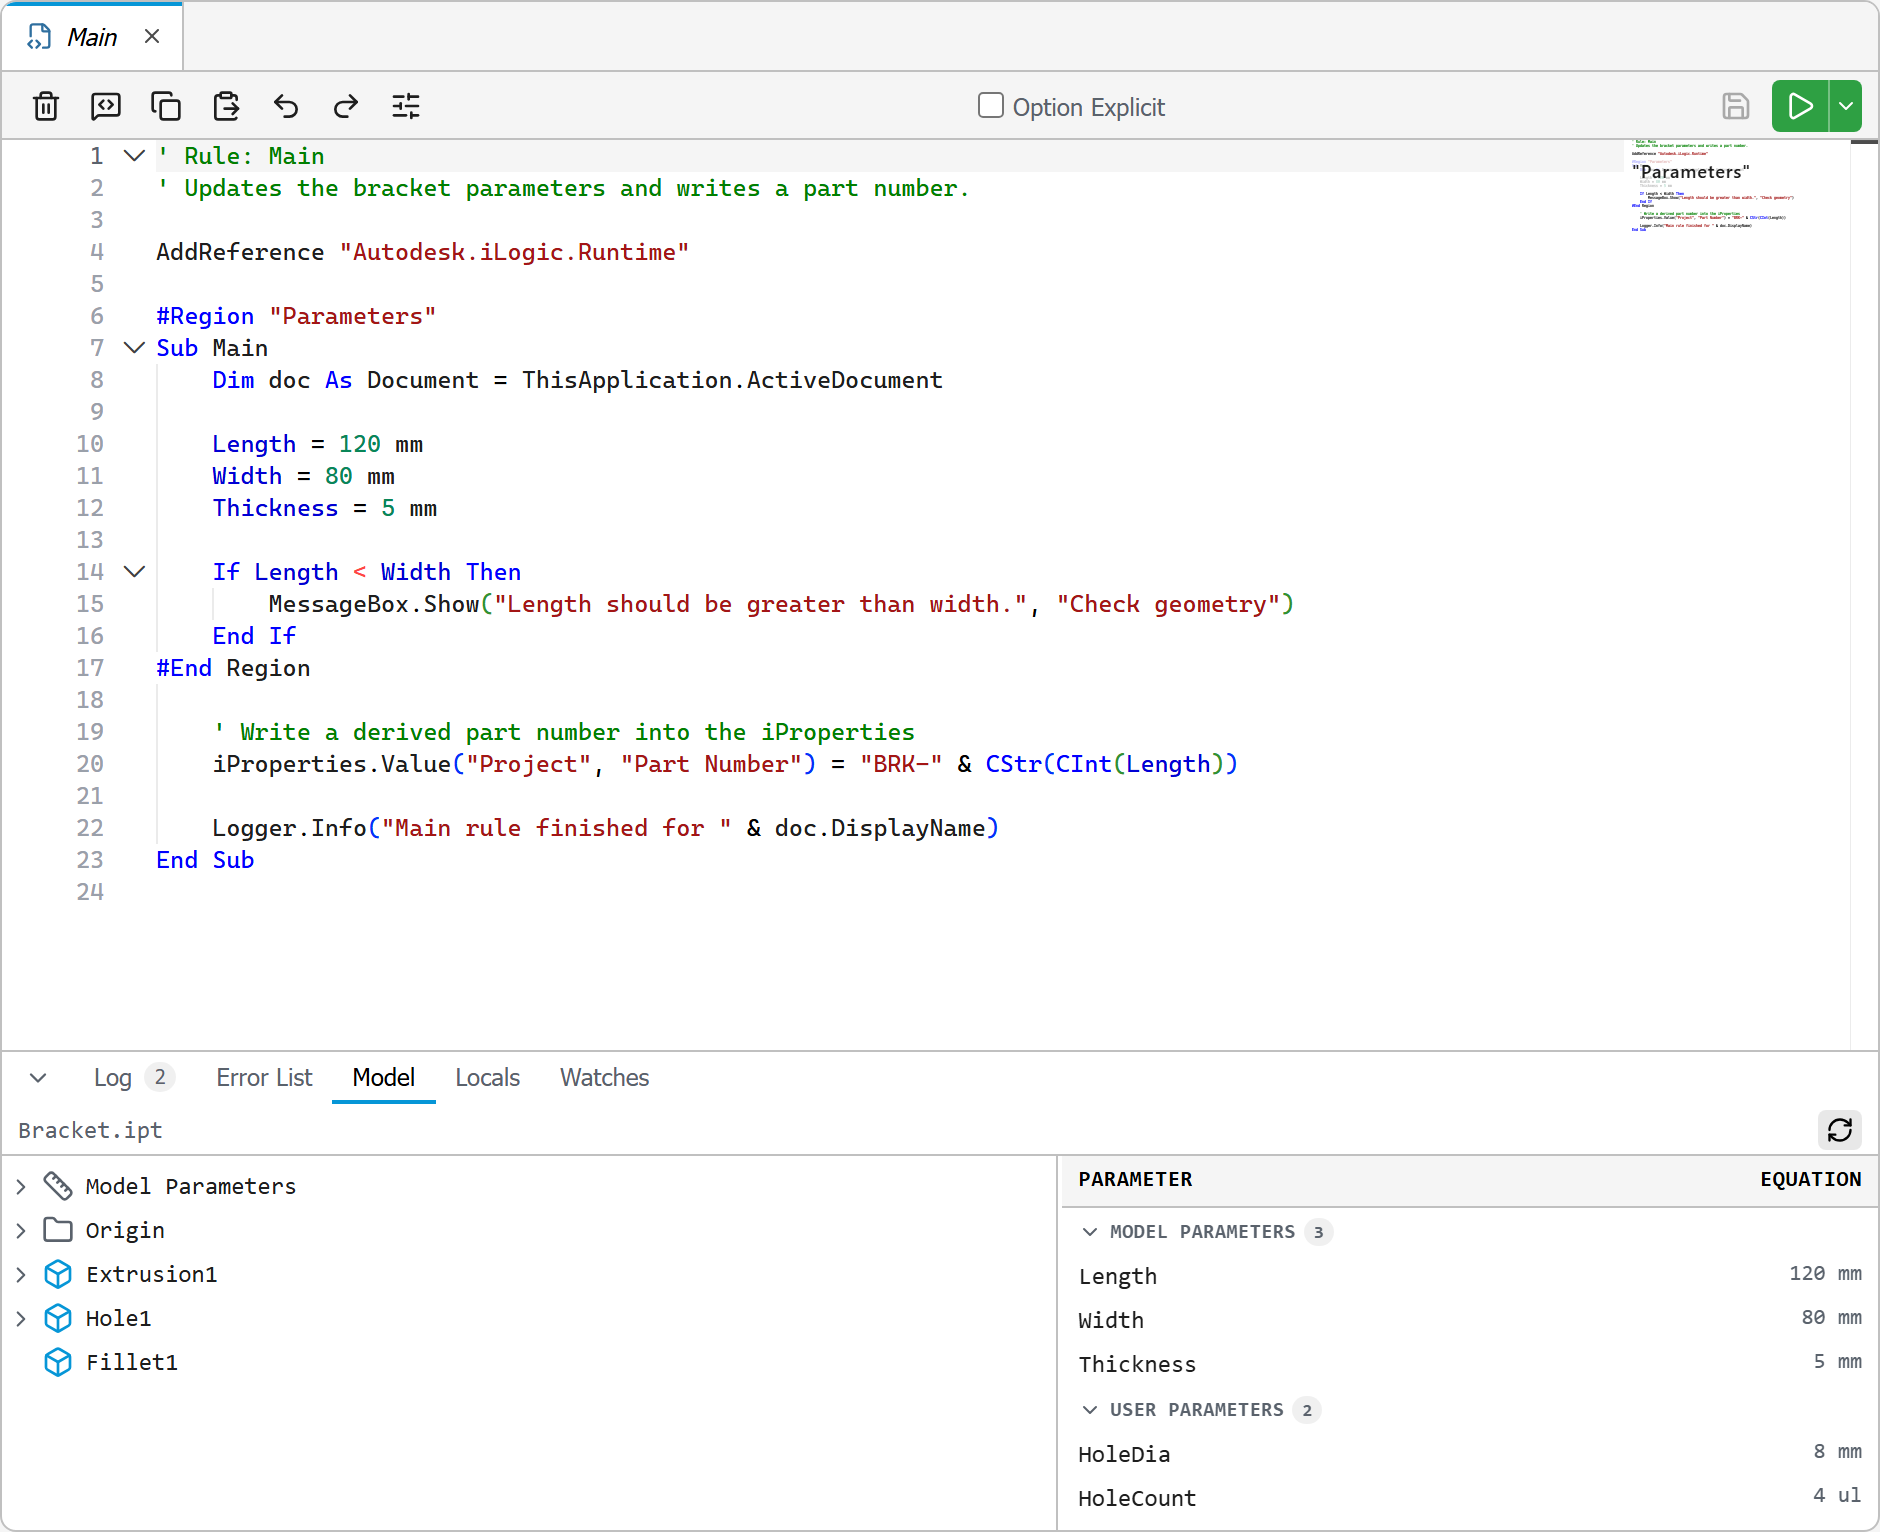The width and height of the screenshot is (1880, 1532).
Task: Click the Origin folder icon
Action: pos(58,1230)
